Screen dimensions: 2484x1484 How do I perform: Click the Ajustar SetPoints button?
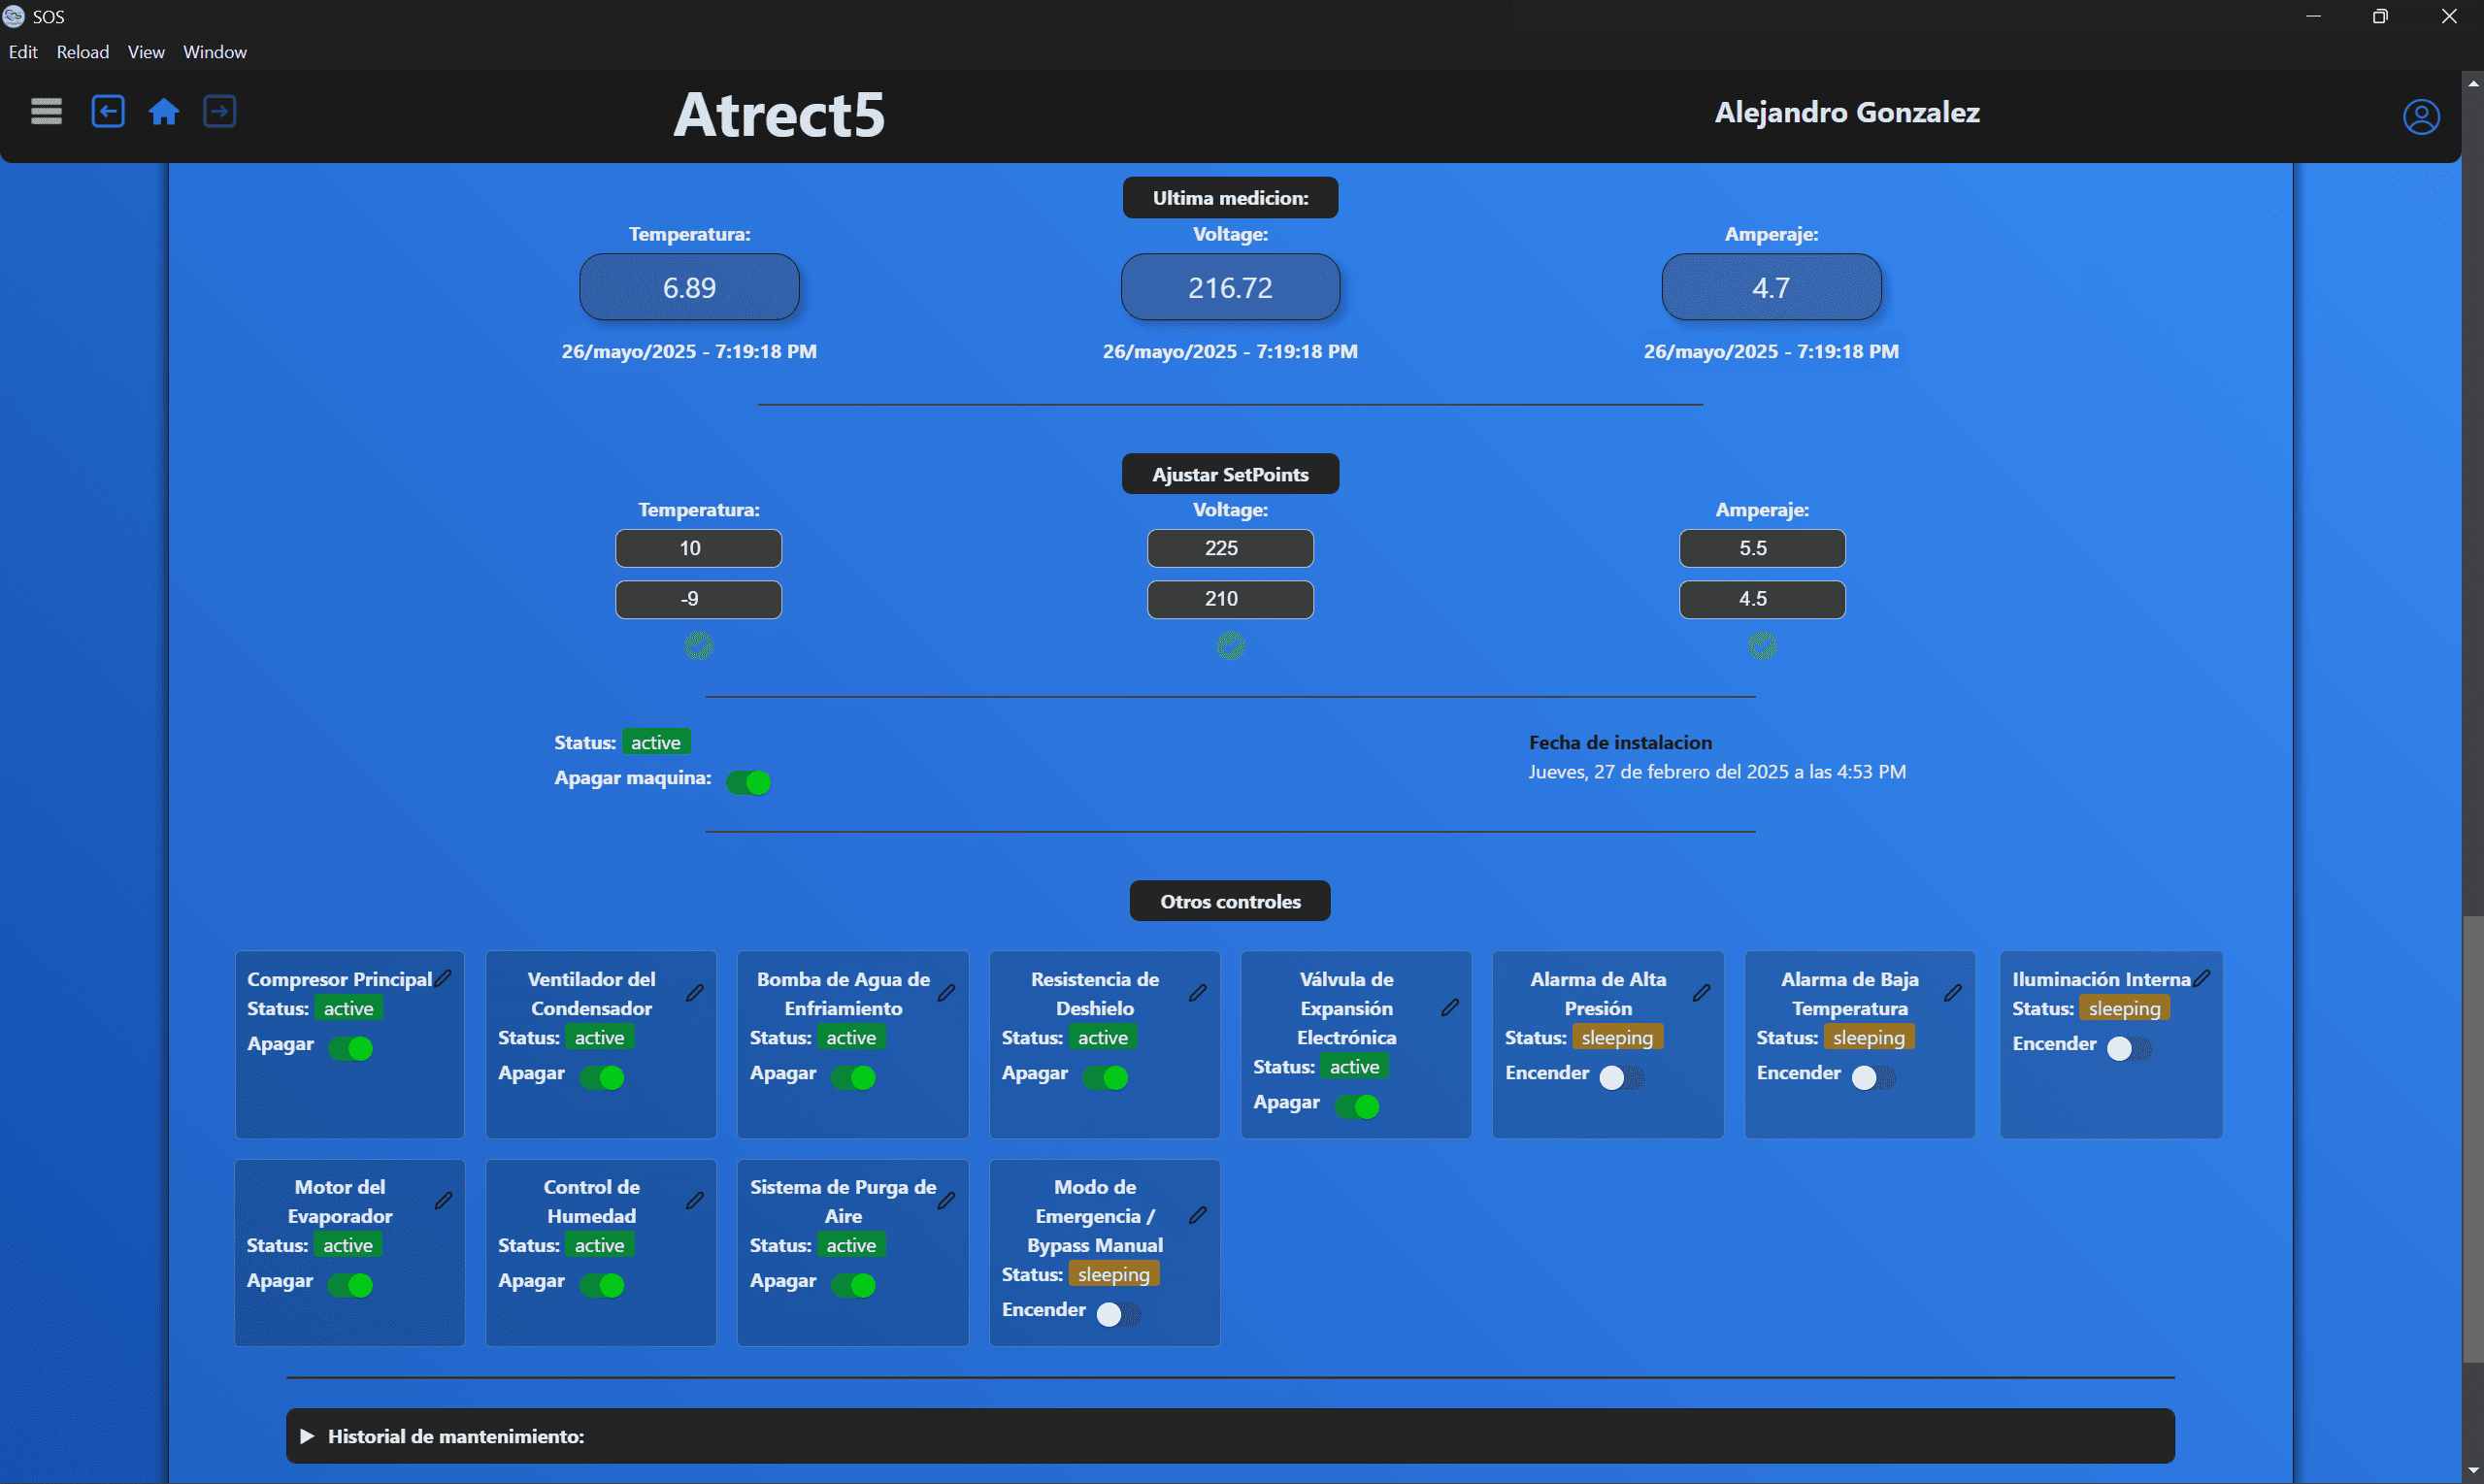(x=1230, y=474)
